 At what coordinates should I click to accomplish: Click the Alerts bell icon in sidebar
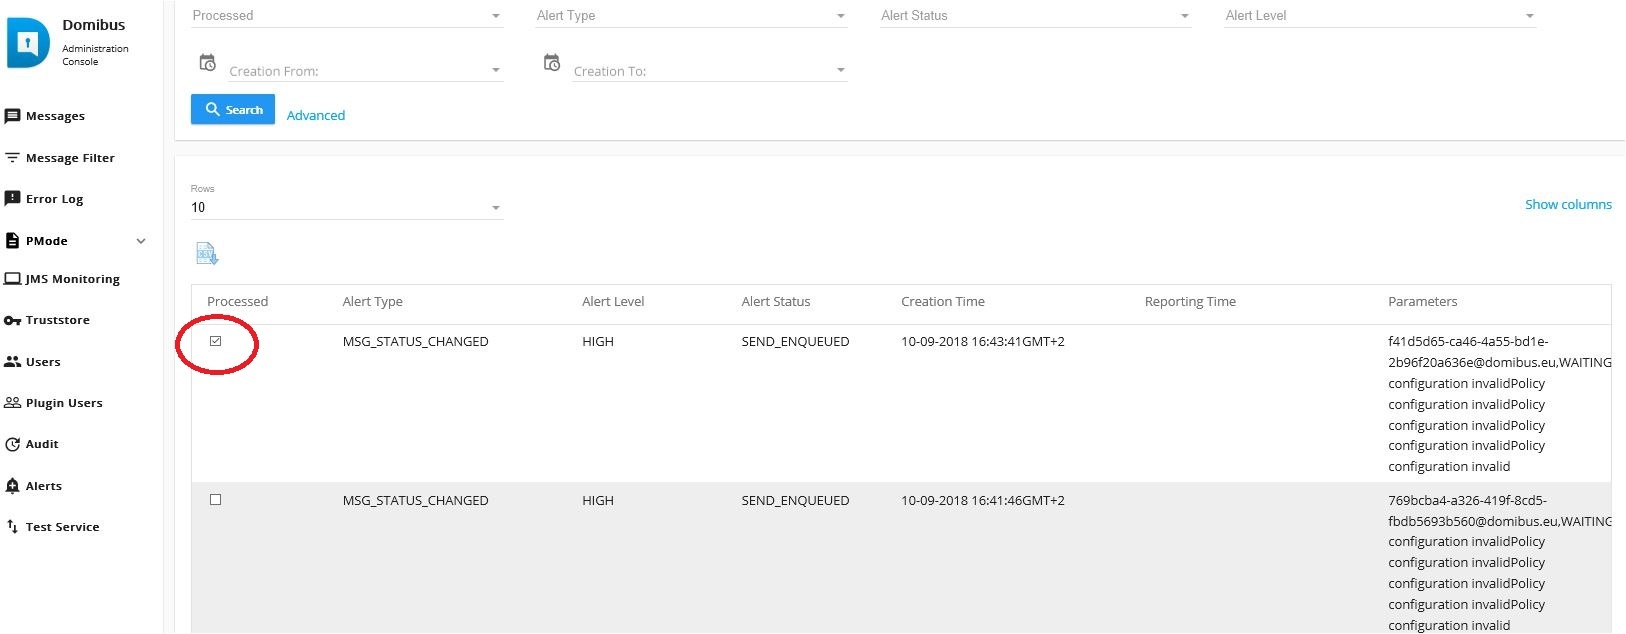tap(12, 486)
